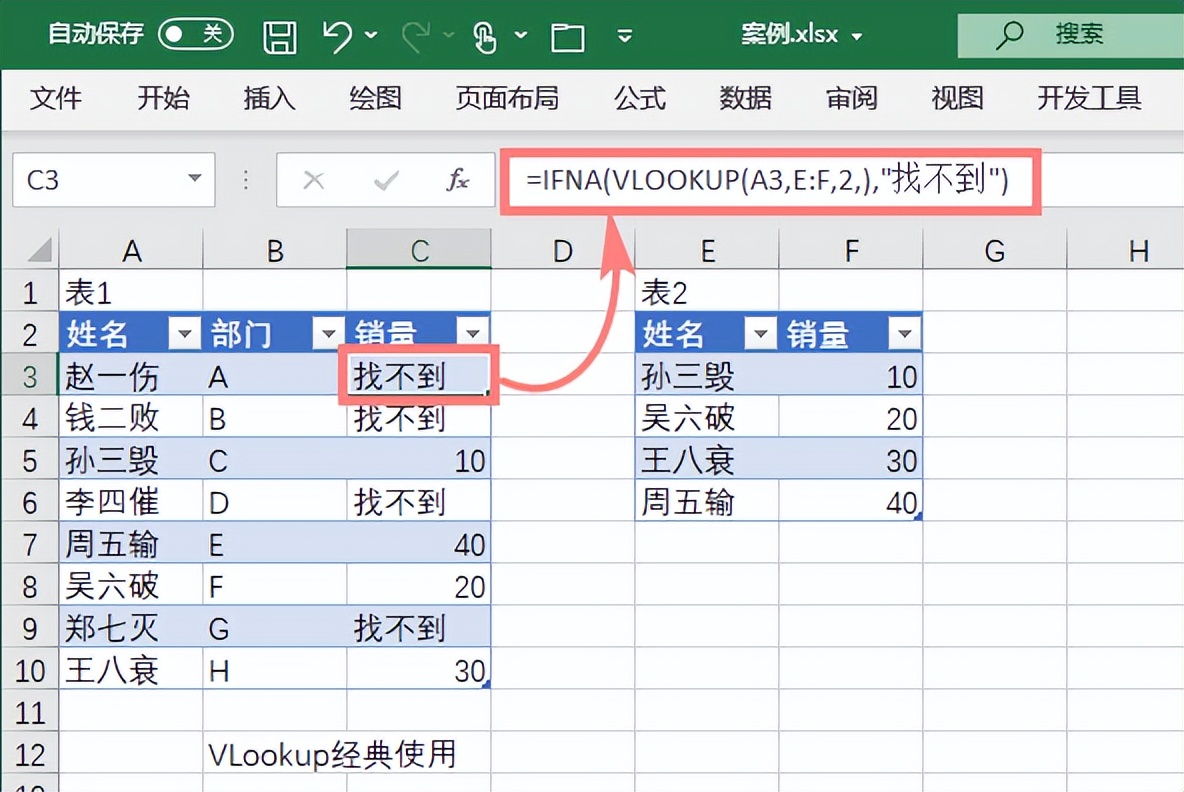Select row 11 header
The width and height of the screenshot is (1184, 792).
tap(29, 712)
